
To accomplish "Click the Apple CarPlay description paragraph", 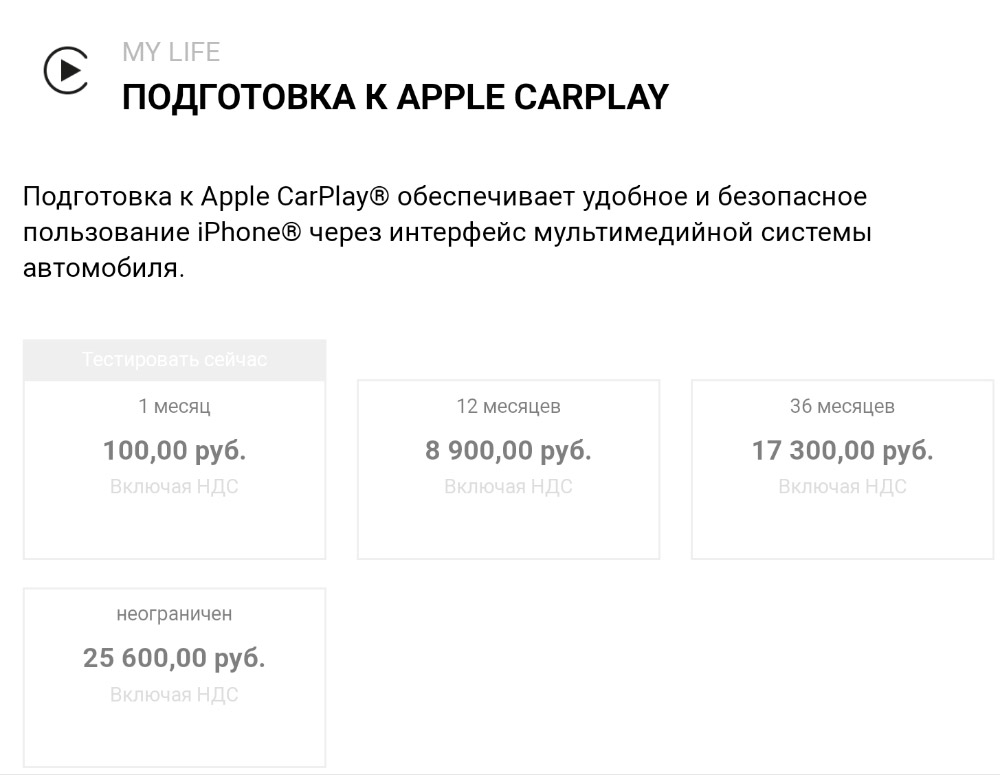I will (x=447, y=232).
